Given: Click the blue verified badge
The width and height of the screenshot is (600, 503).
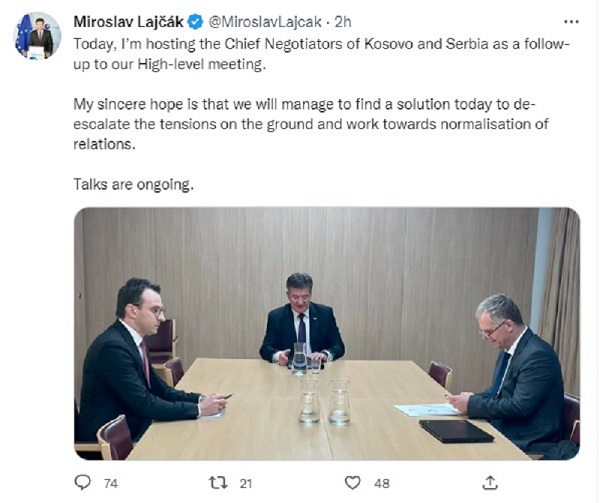Looking at the screenshot, I should point(196,22).
